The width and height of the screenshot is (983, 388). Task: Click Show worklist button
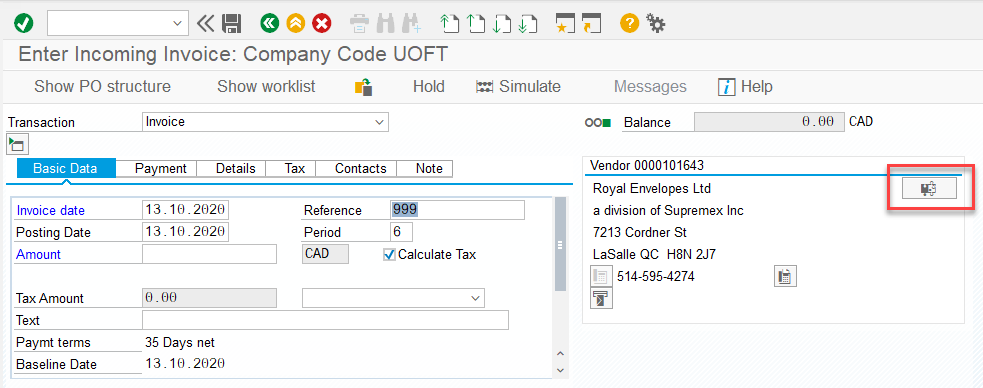pyautogui.click(x=266, y=87)
